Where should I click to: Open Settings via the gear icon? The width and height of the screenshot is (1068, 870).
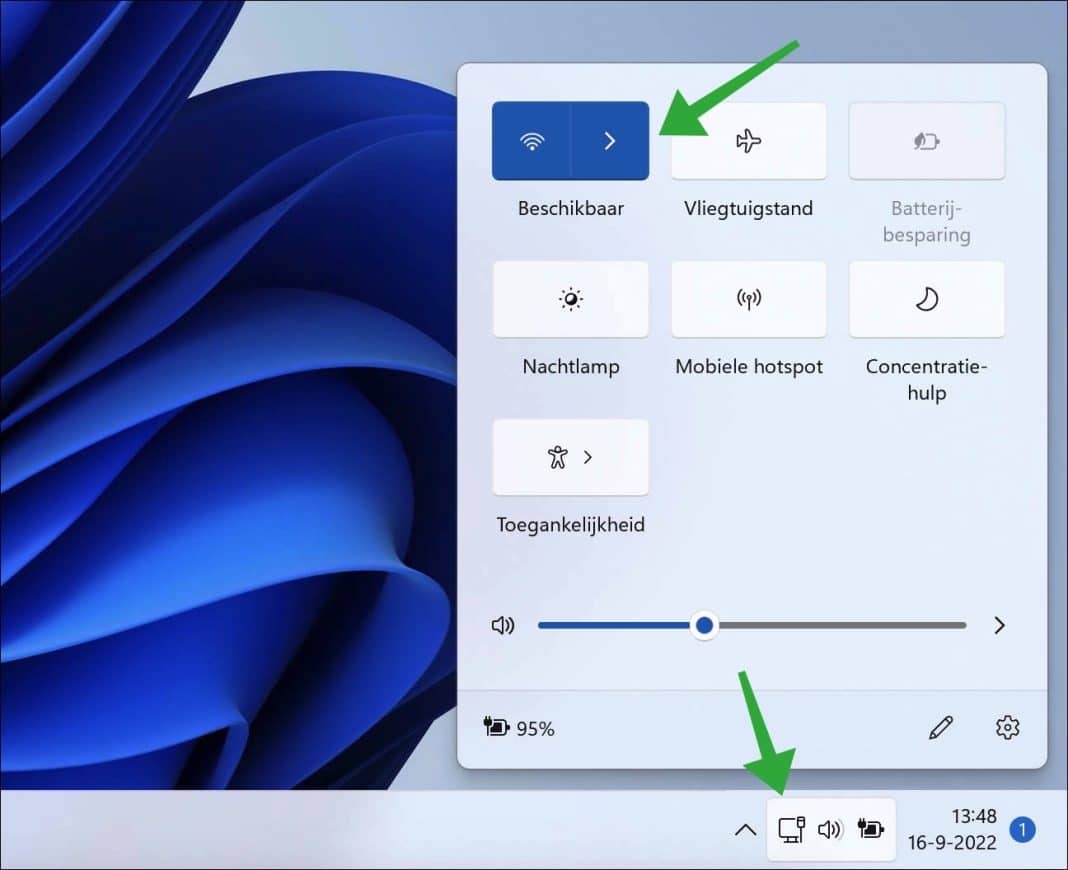click(x=1006, y=728)
